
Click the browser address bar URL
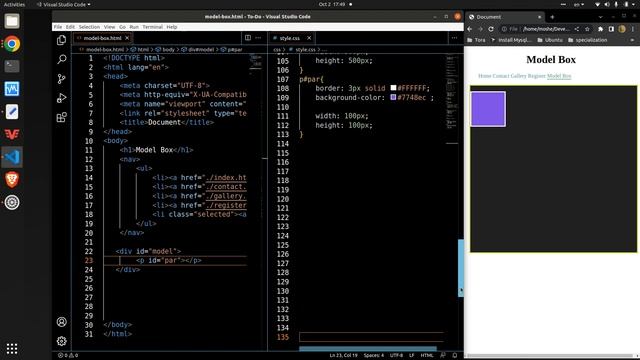pos(546,29)
